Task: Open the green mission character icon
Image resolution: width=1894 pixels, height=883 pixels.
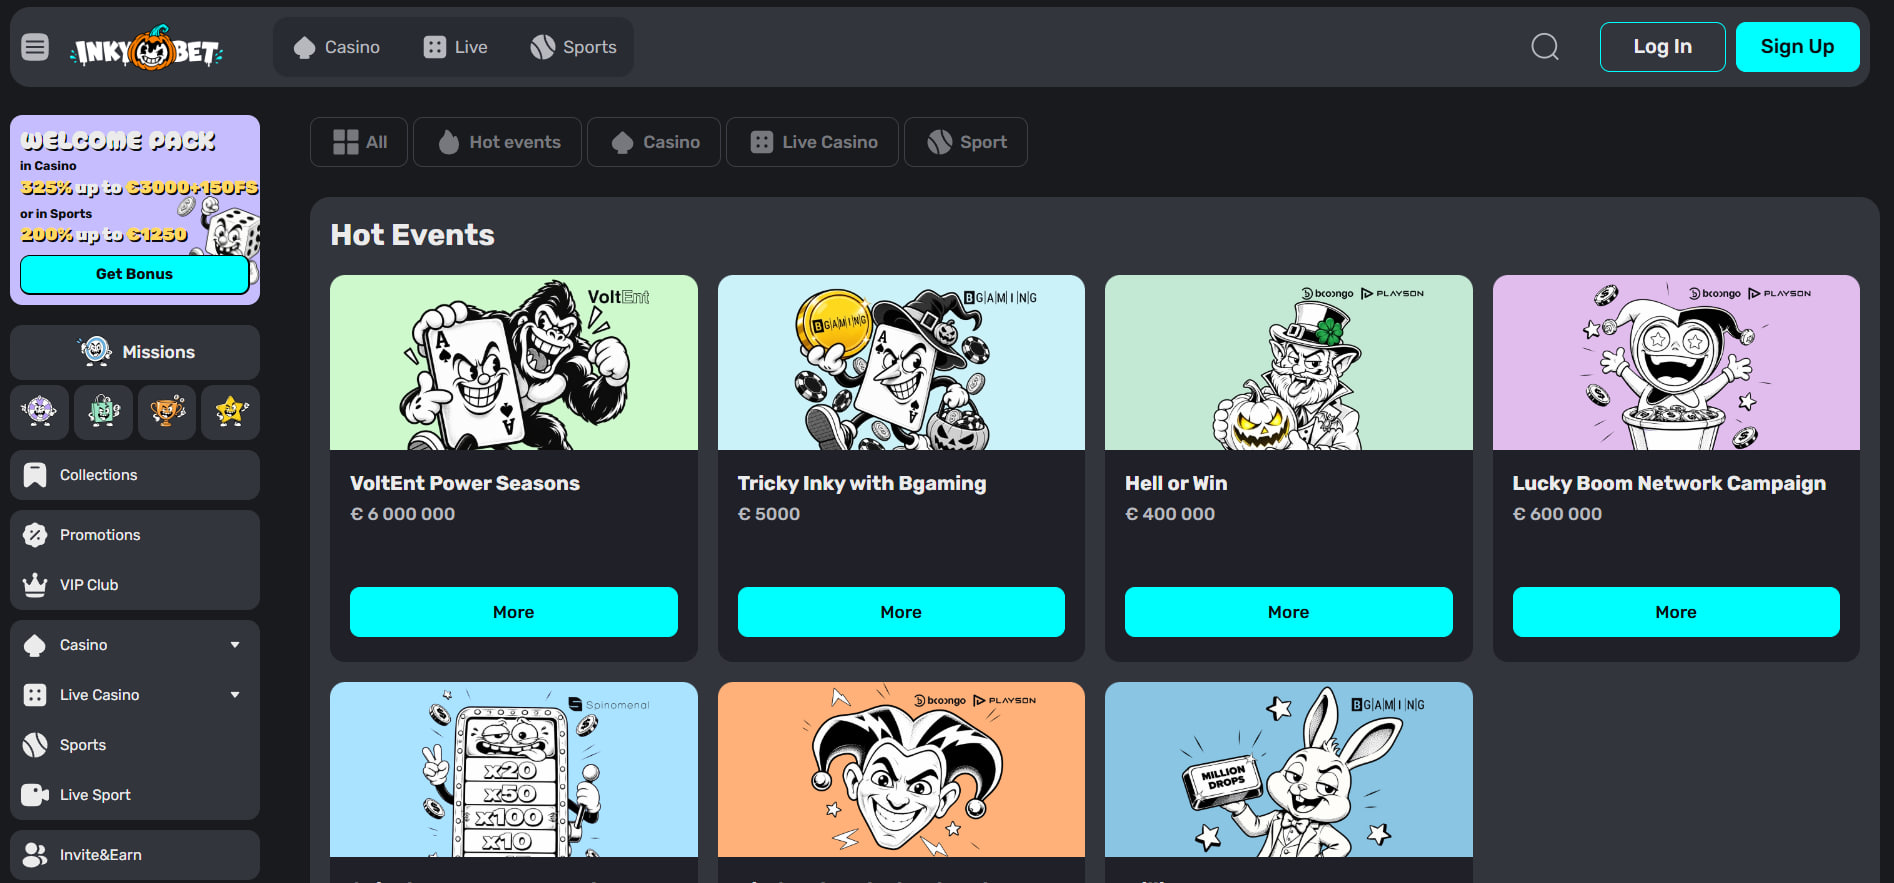Action: [x=103, y=411]
